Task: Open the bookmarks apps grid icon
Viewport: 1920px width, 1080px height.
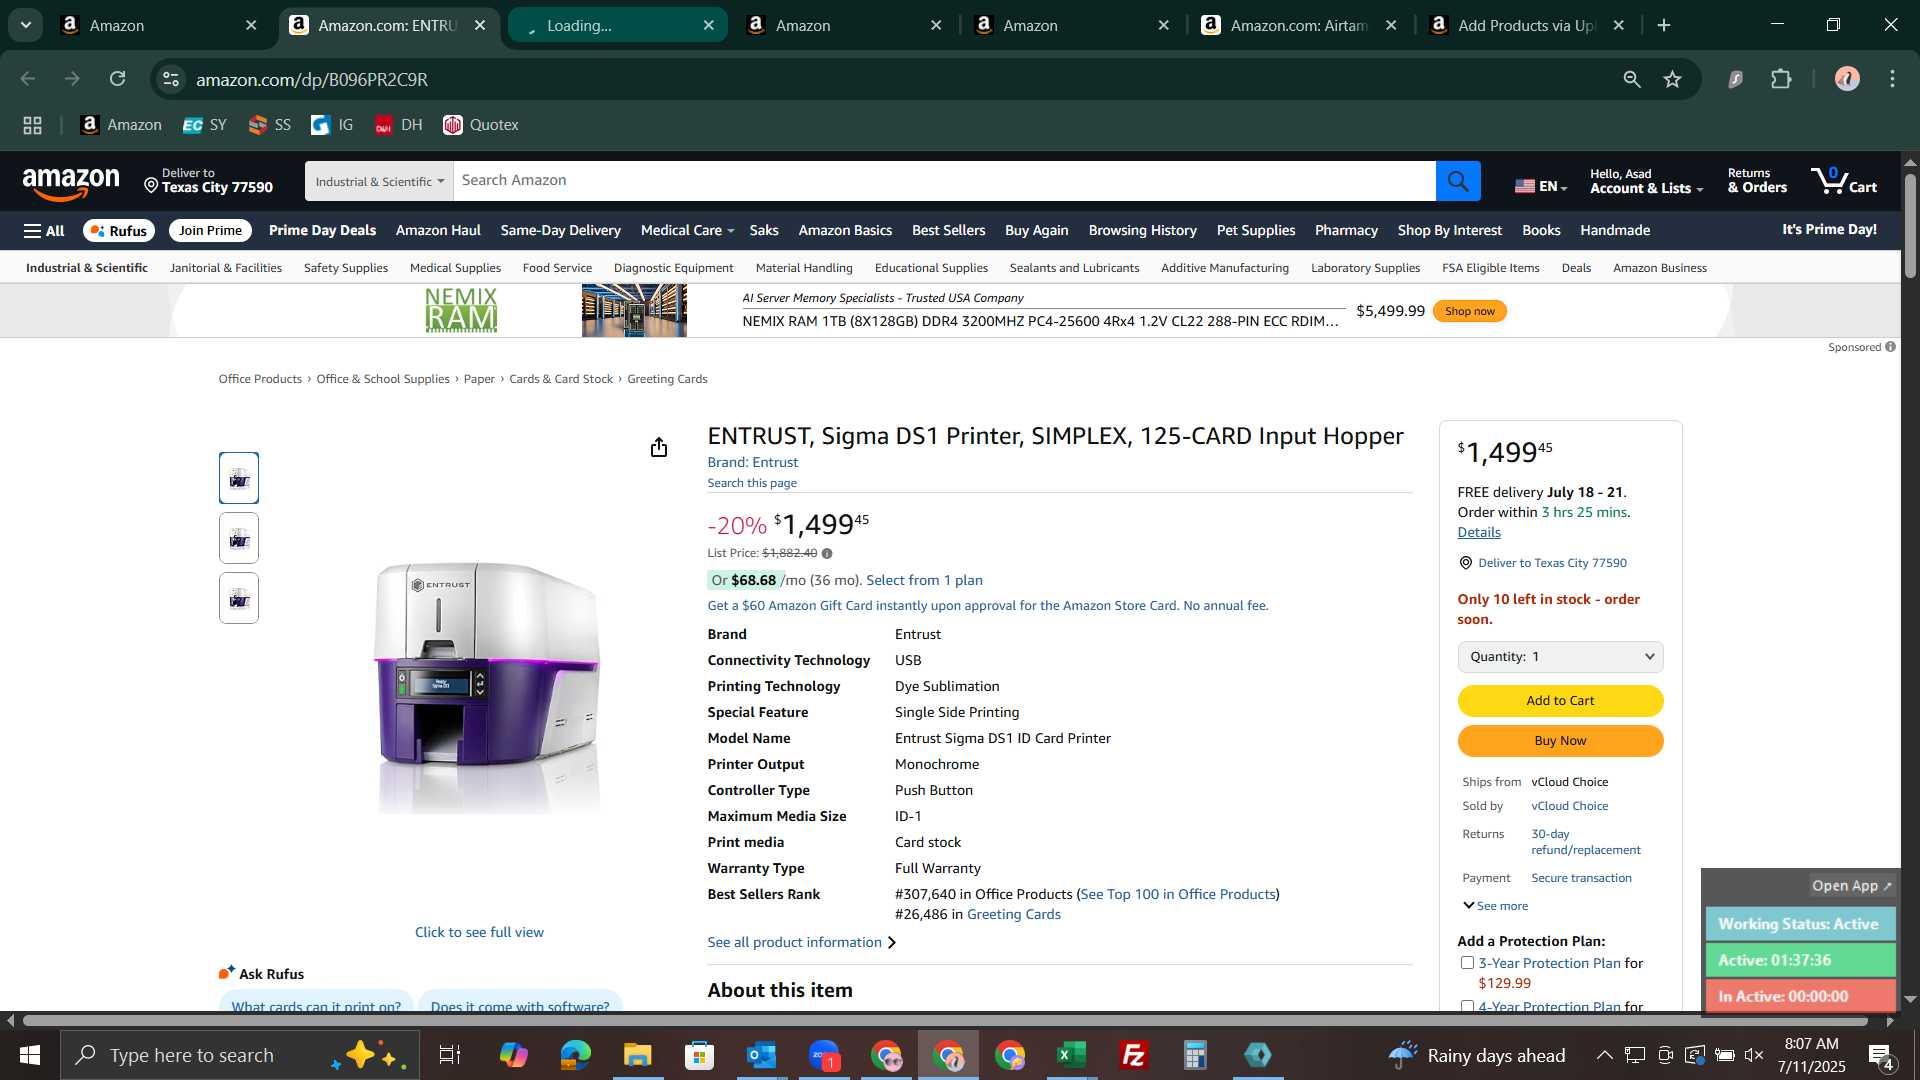Action: pyautogui.click(x=32, y=125)
